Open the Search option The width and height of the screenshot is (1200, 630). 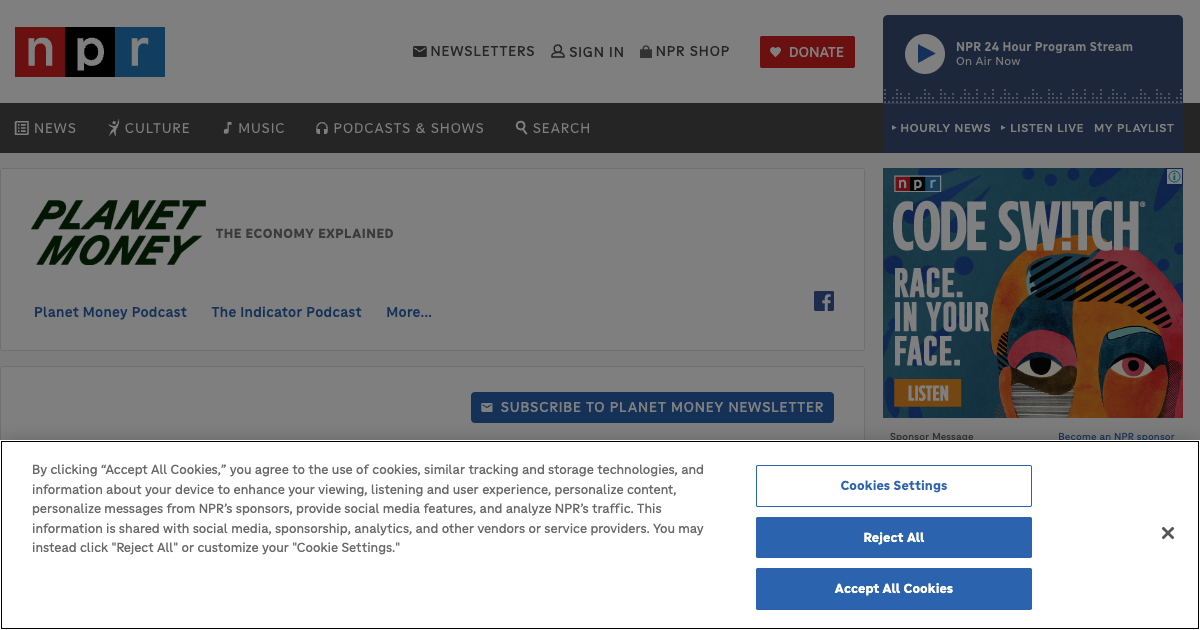click(553, 128)
